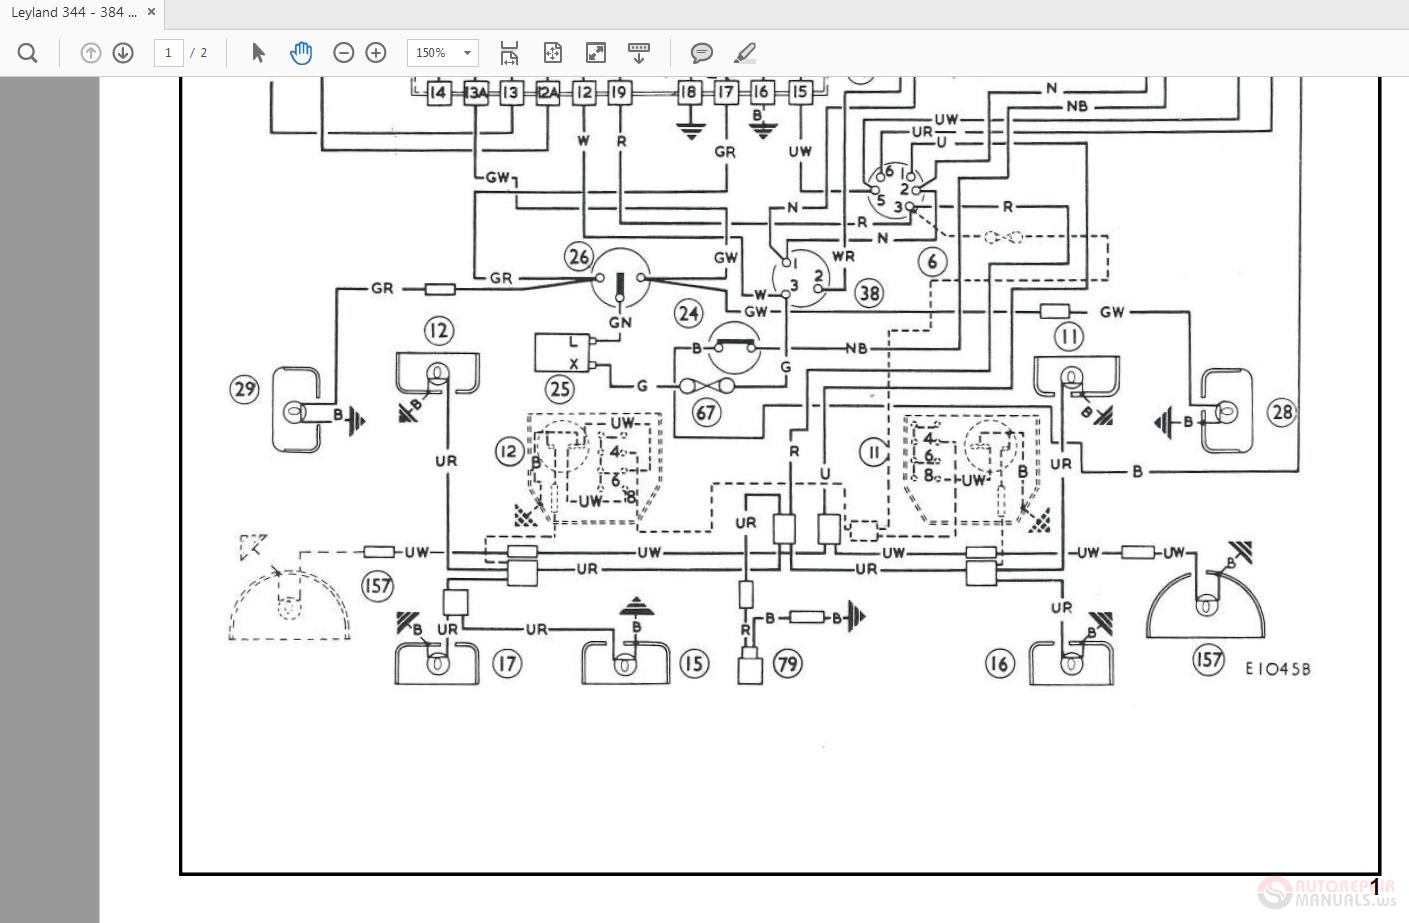Click solid lamp label 157 at right
1409x923 pixels.
point(1208,660)
